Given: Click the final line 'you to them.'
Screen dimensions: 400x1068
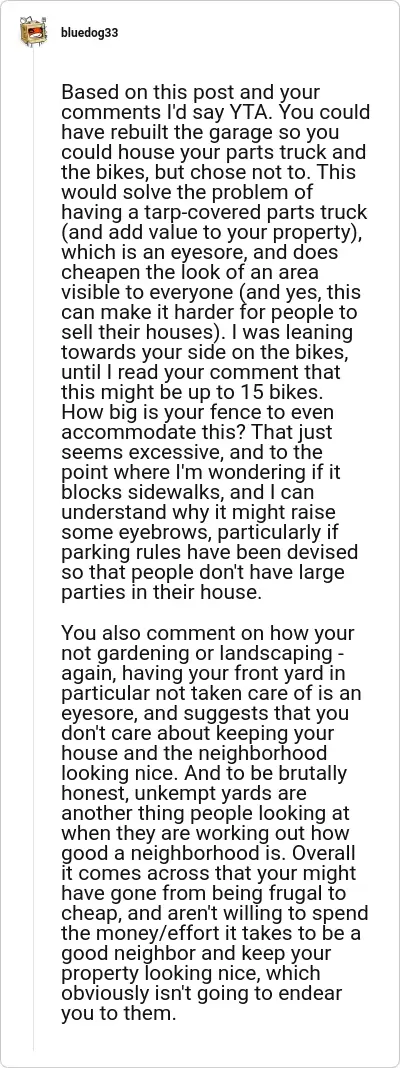Looking at the screenshot, I should [x=117, y=1014].
